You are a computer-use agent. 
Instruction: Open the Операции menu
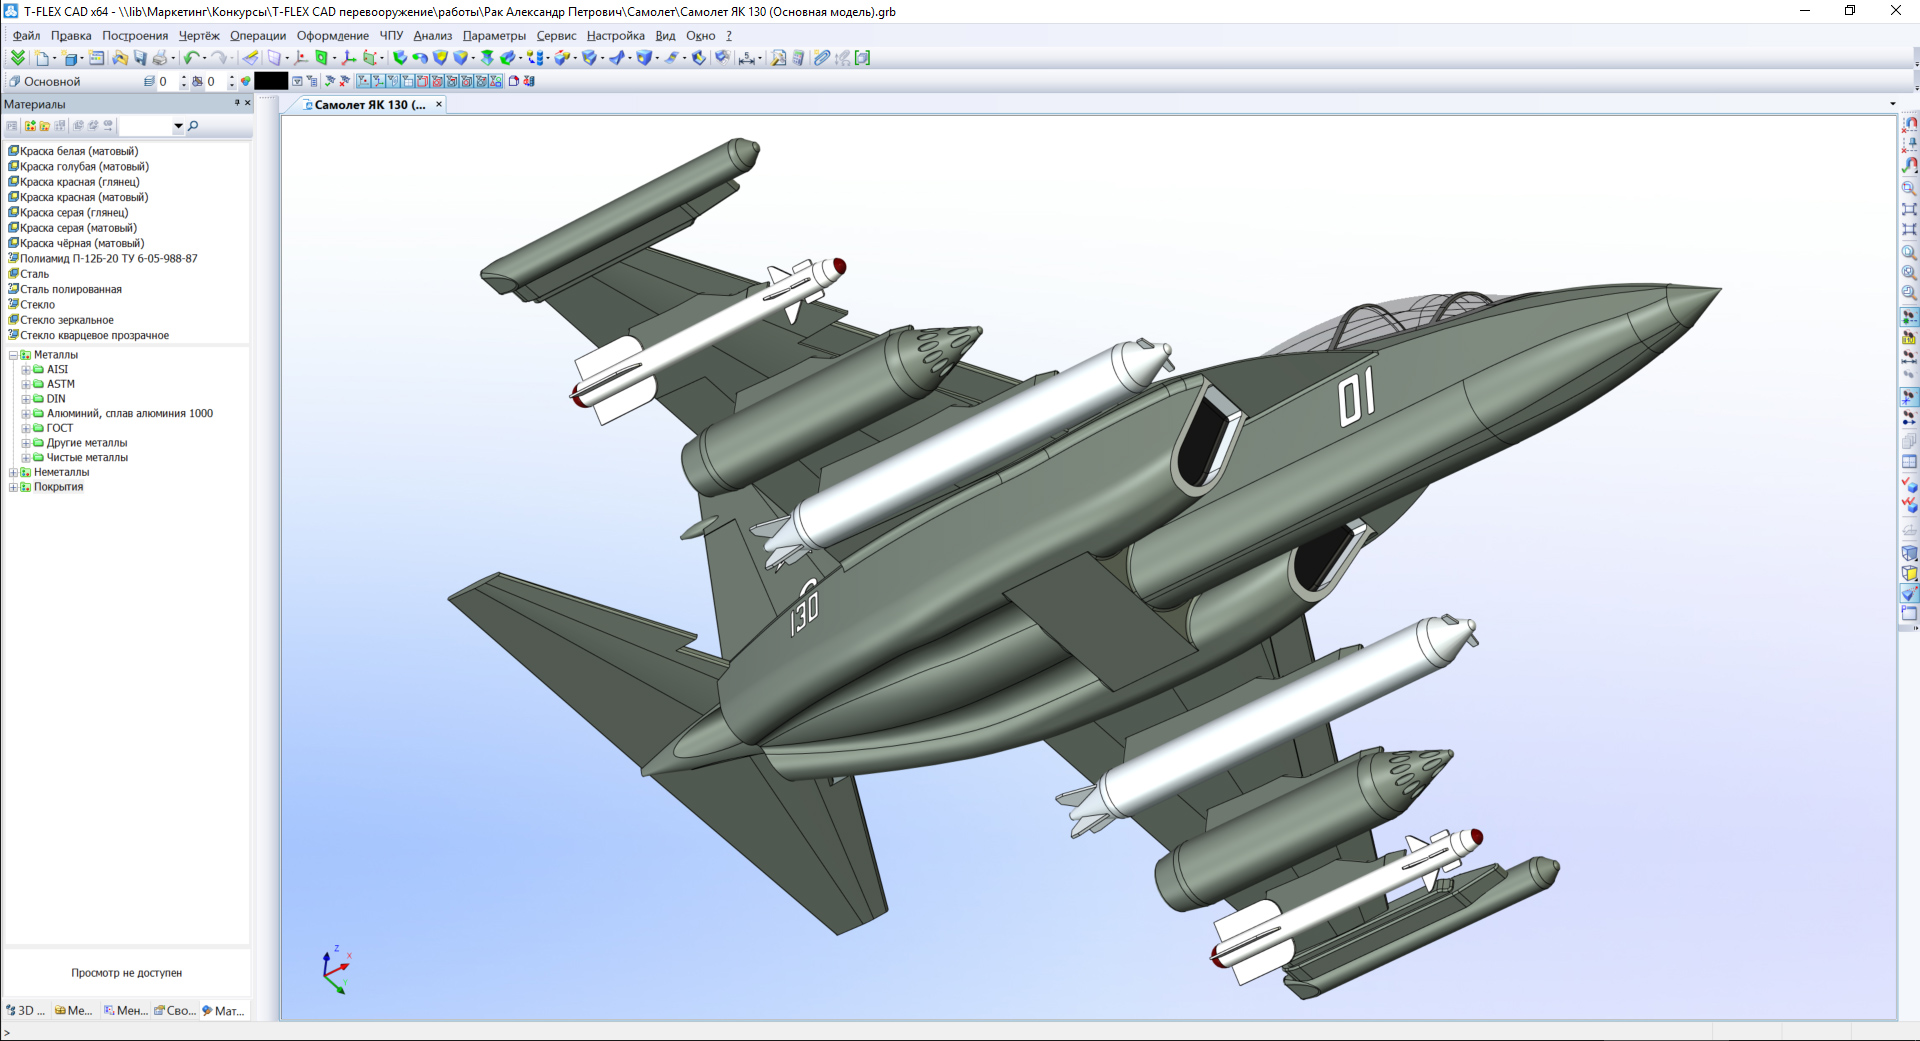click(x=258, y=36)
